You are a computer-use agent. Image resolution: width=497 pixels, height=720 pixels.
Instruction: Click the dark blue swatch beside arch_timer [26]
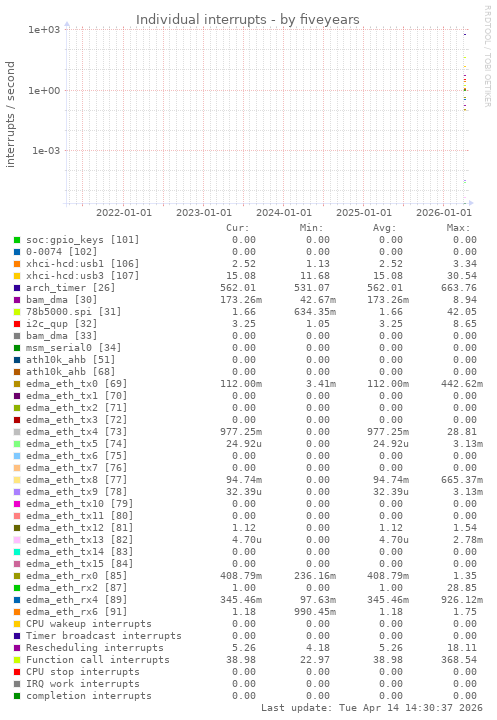17,288
